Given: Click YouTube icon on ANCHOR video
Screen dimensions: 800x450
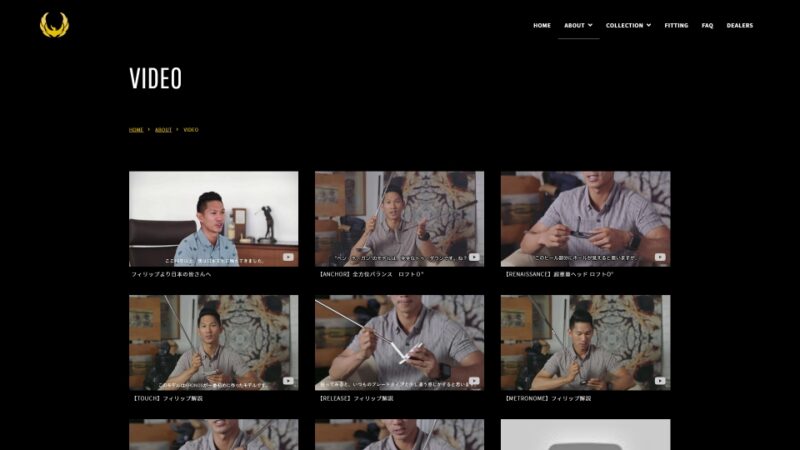Looking at the screenshot, I should point(474,257).
